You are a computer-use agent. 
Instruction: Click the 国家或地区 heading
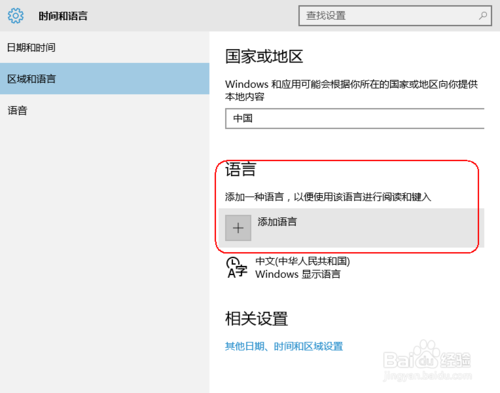pos(264,56)
